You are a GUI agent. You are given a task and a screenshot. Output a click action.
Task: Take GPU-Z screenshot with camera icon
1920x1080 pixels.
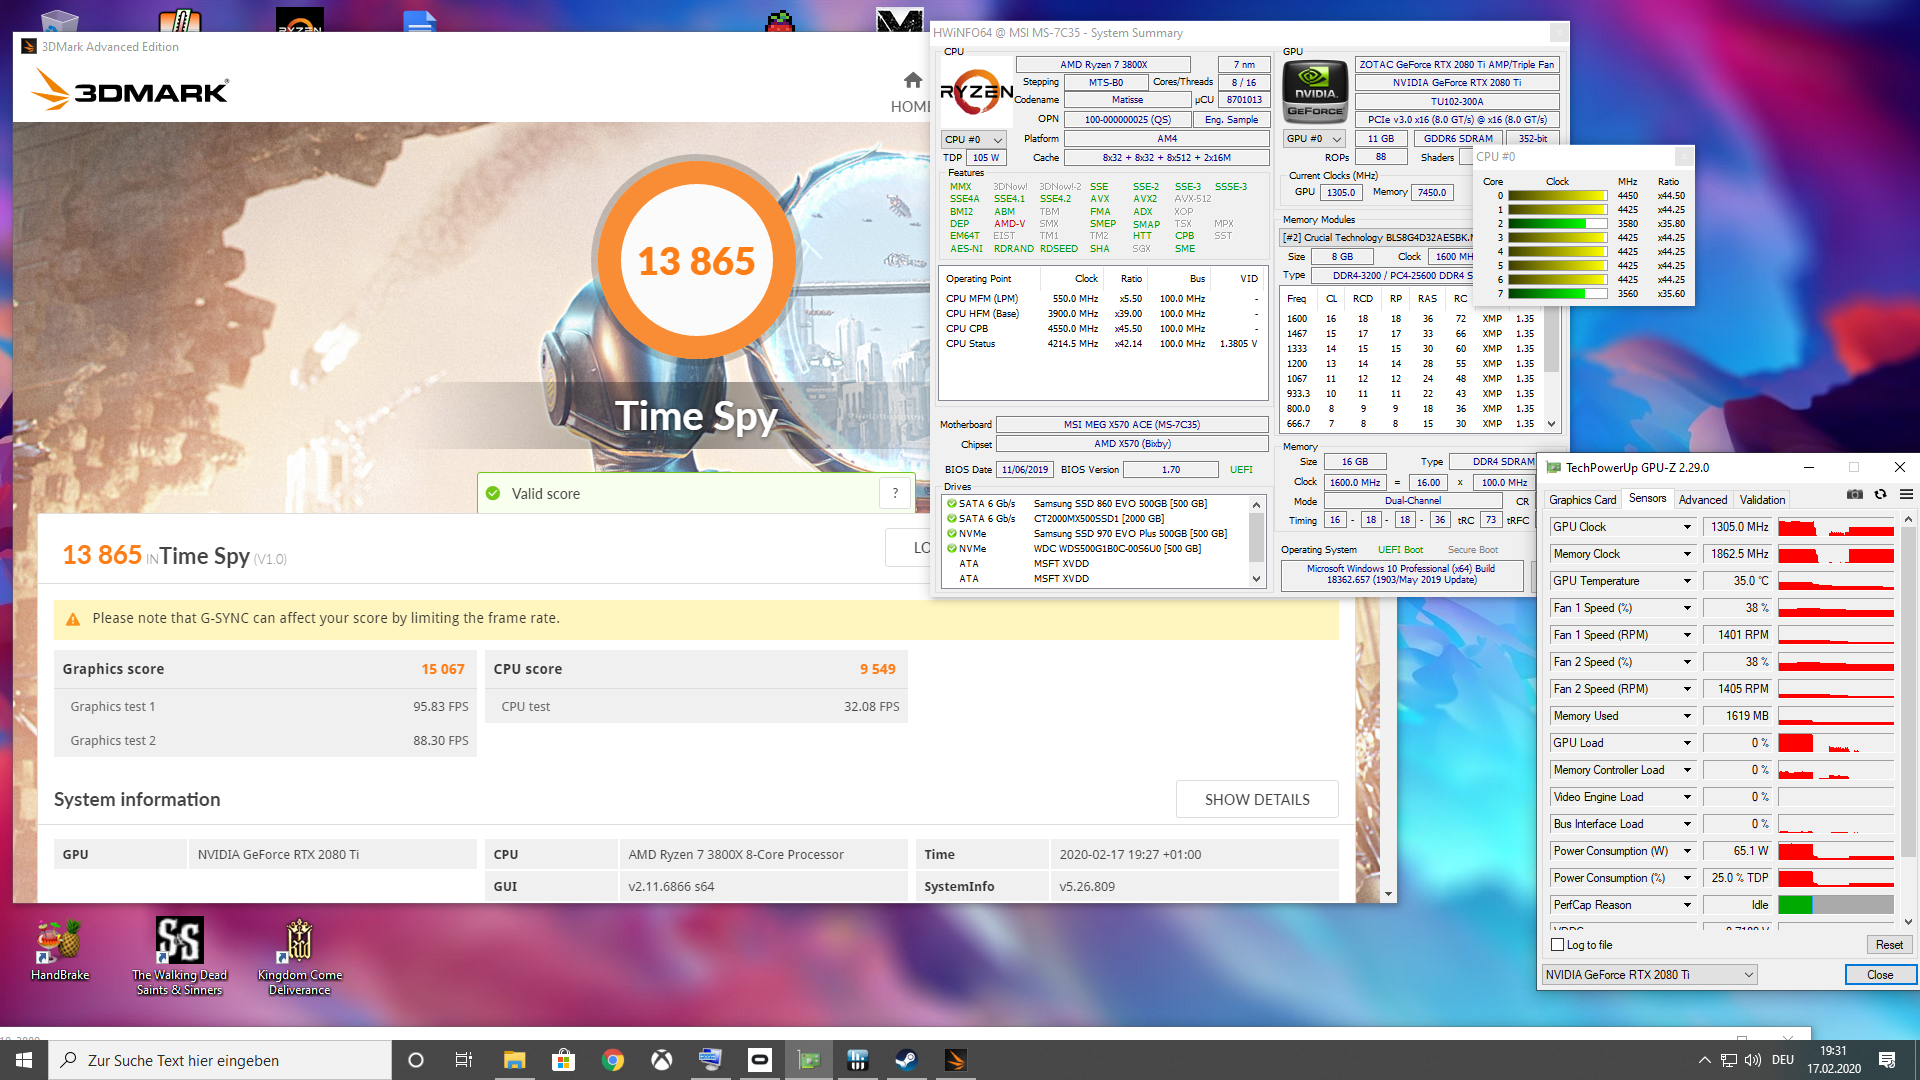coord(1854,495)
